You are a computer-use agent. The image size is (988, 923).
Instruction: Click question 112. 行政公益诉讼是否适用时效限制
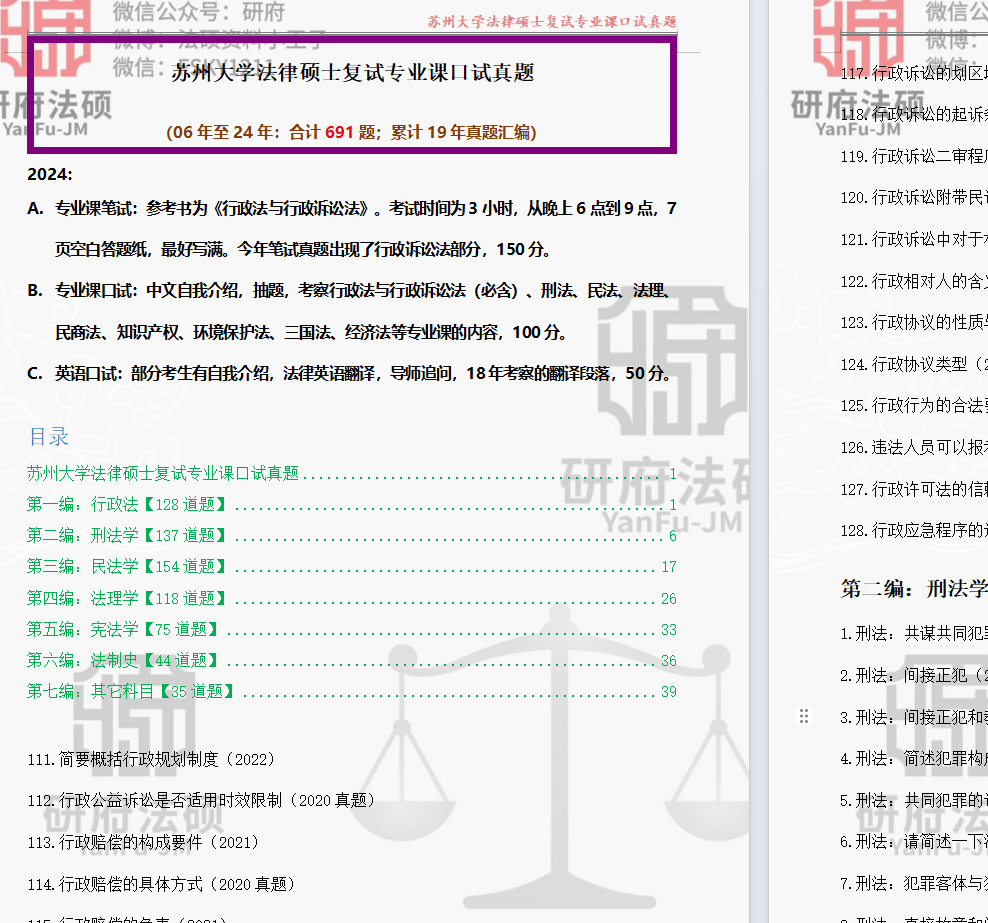(x=201, y=801)
